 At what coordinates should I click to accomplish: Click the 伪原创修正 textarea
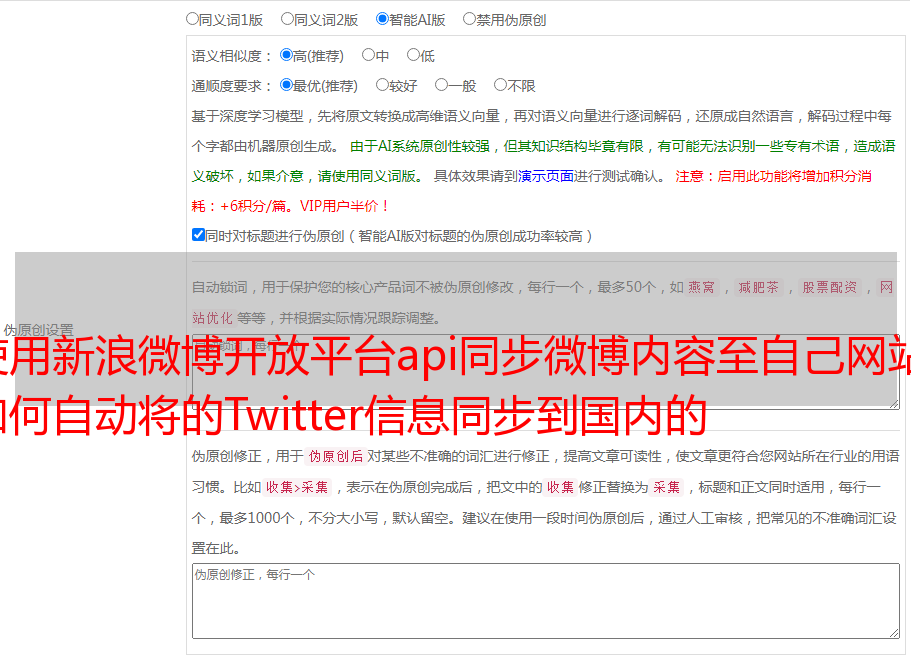click(x=546, y=601)
